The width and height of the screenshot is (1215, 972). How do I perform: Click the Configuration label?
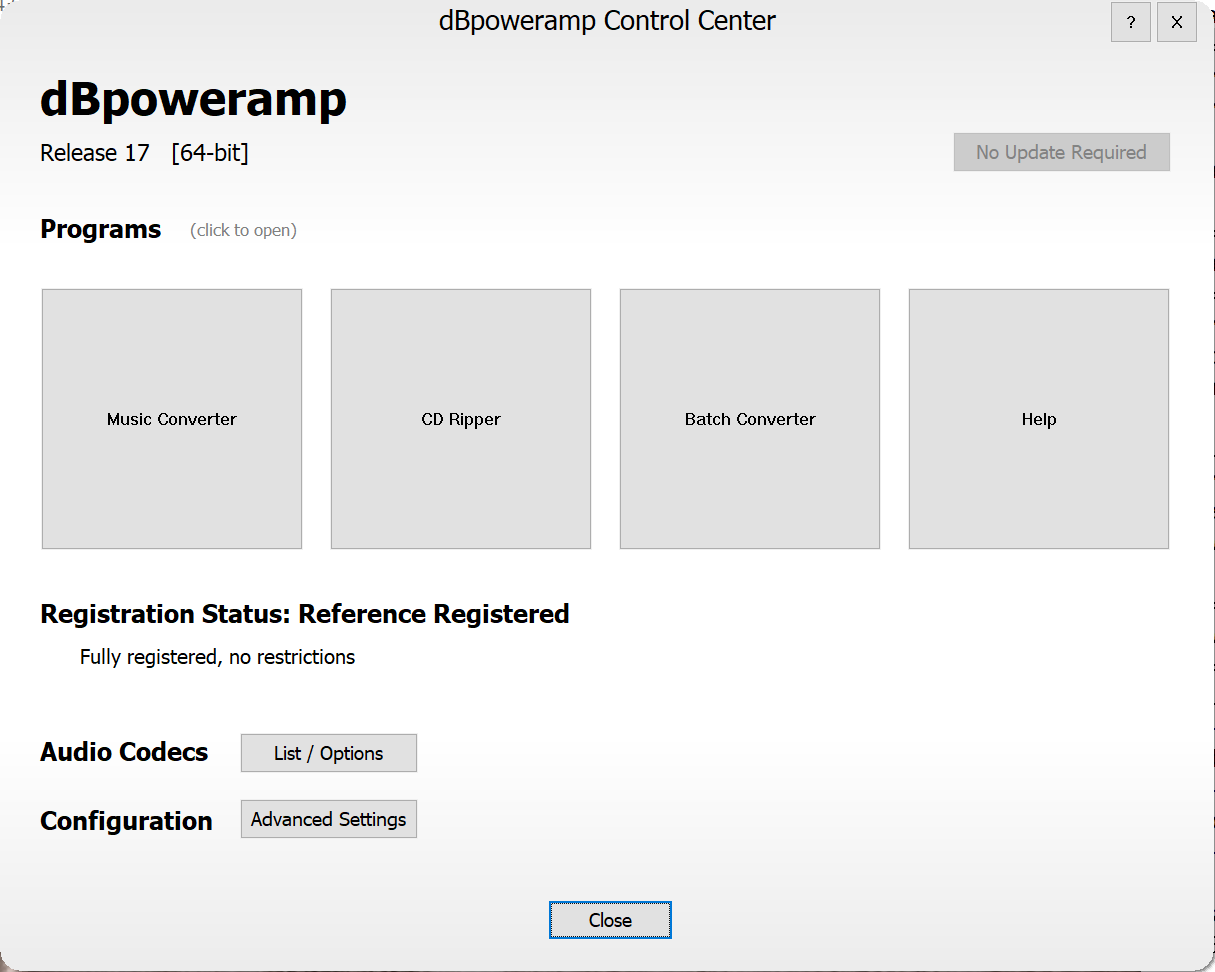(126, 821)
